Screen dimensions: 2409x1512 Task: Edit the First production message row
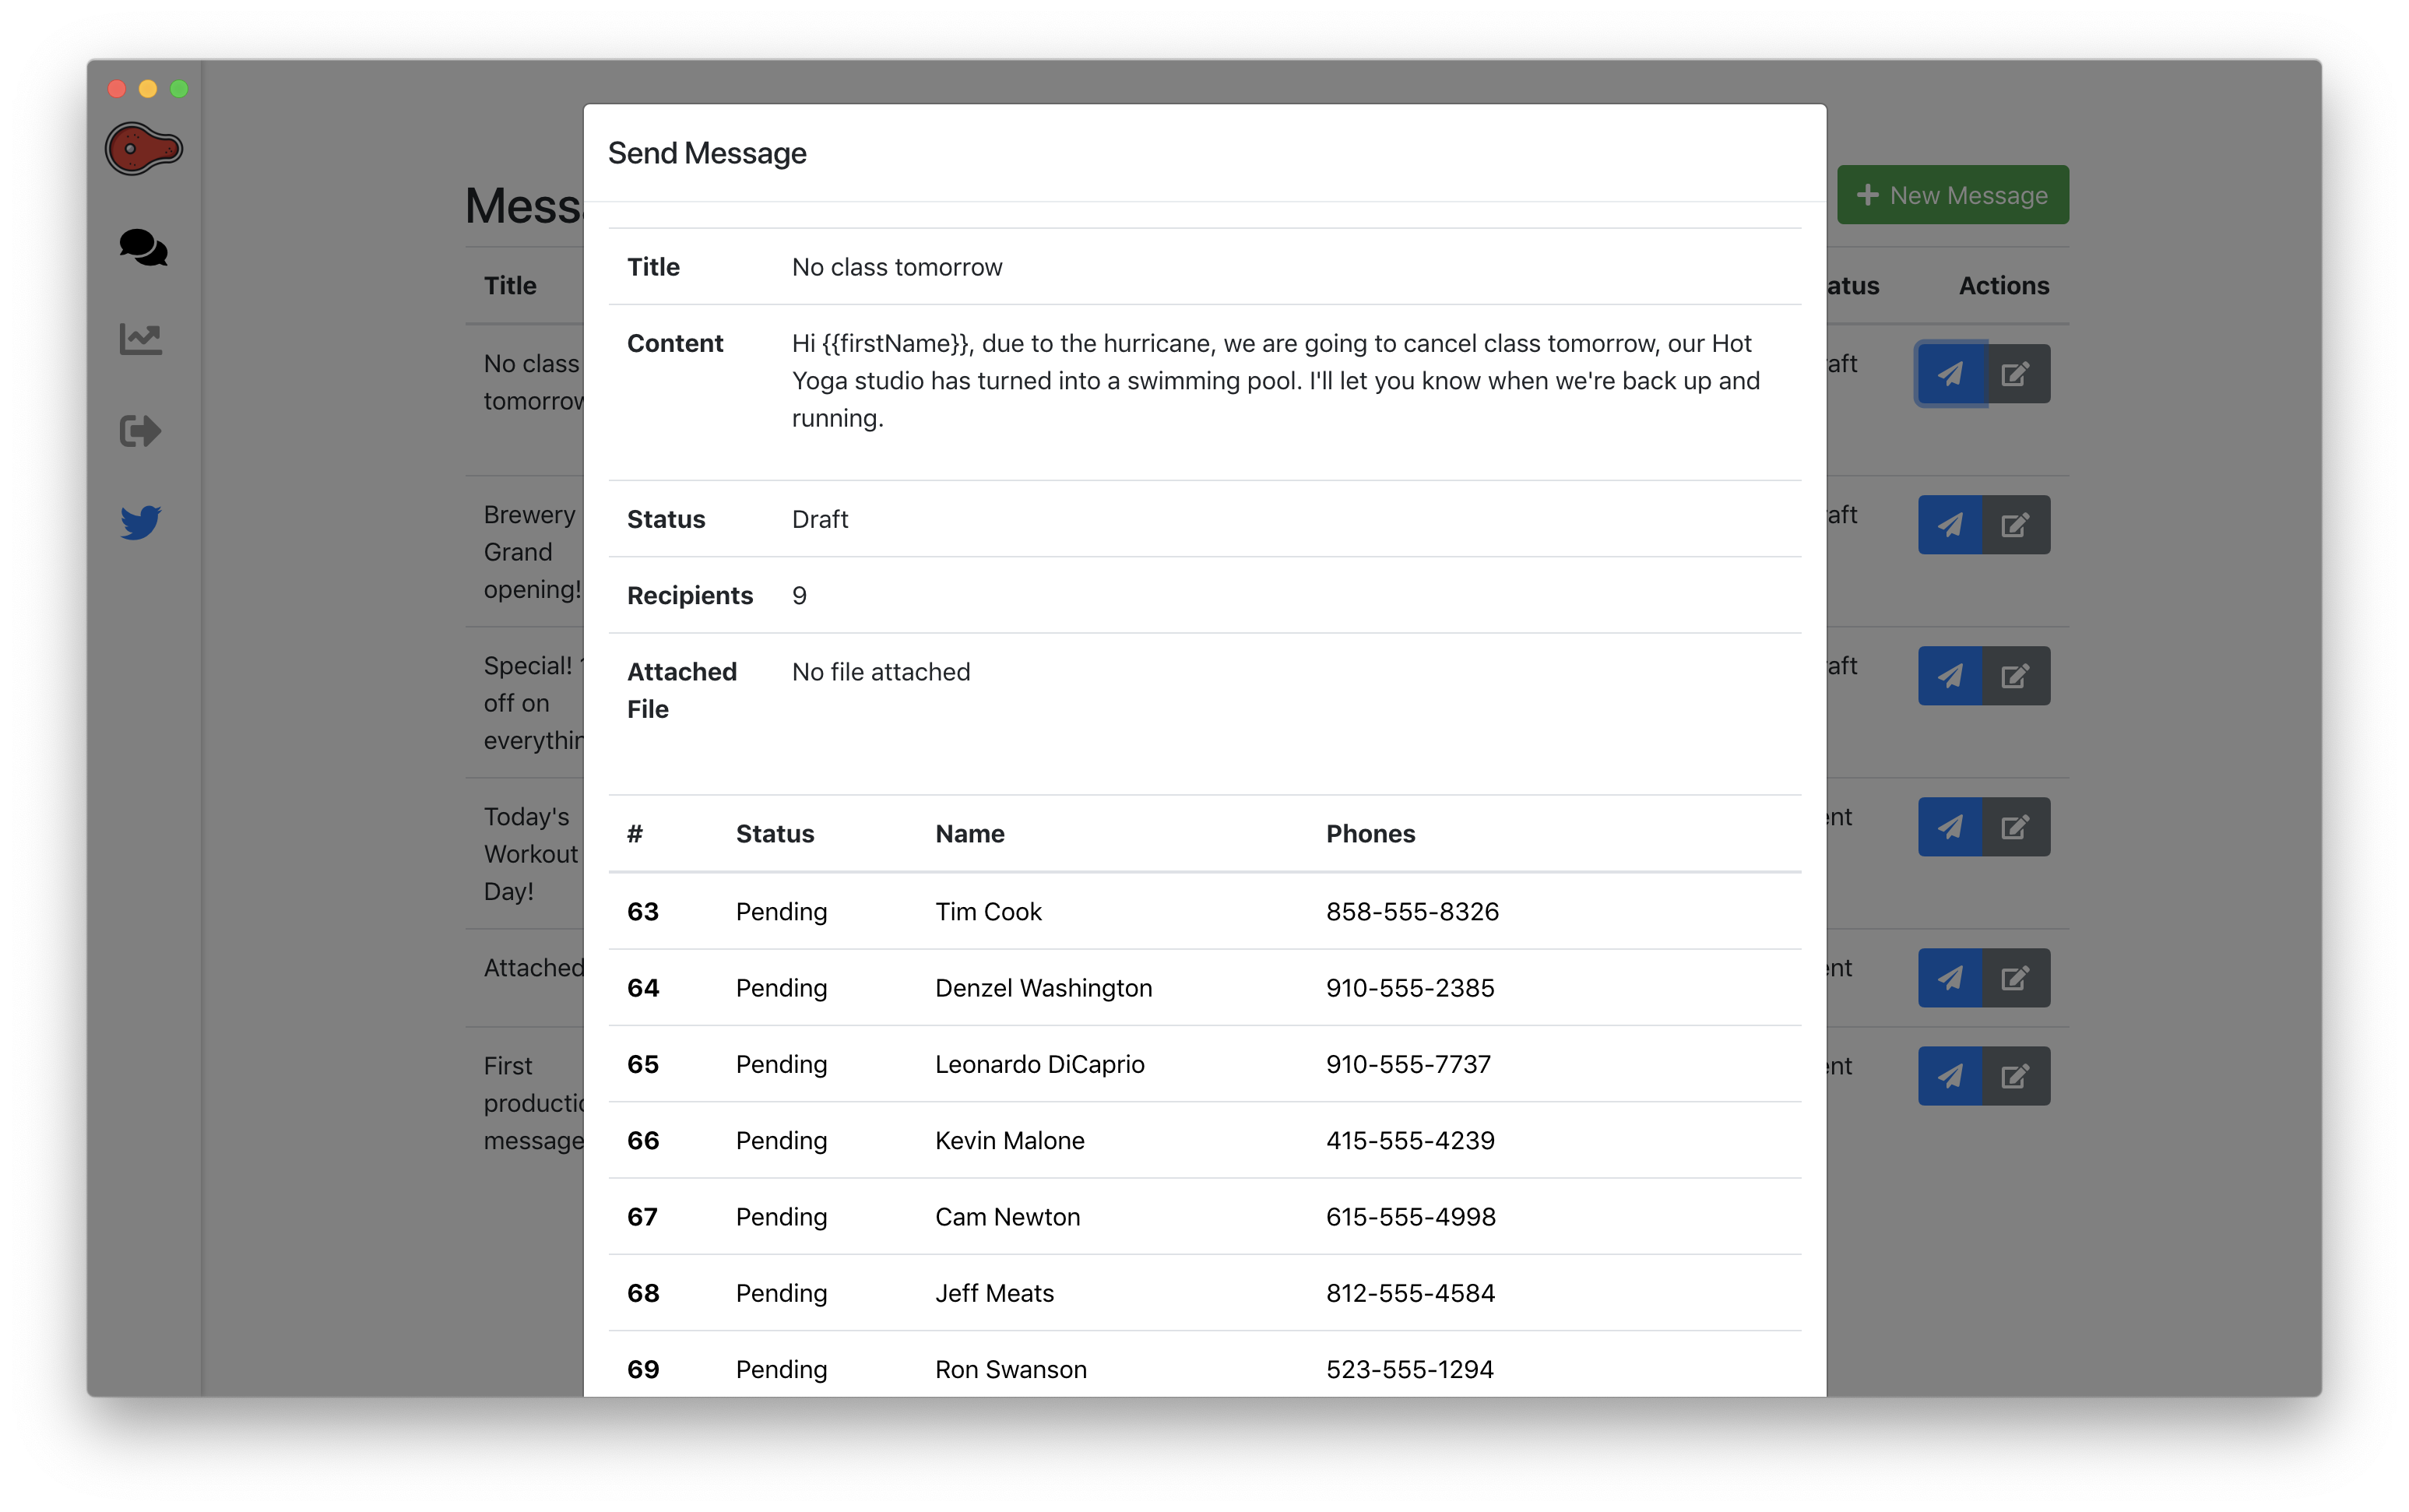[2015, 1076]
